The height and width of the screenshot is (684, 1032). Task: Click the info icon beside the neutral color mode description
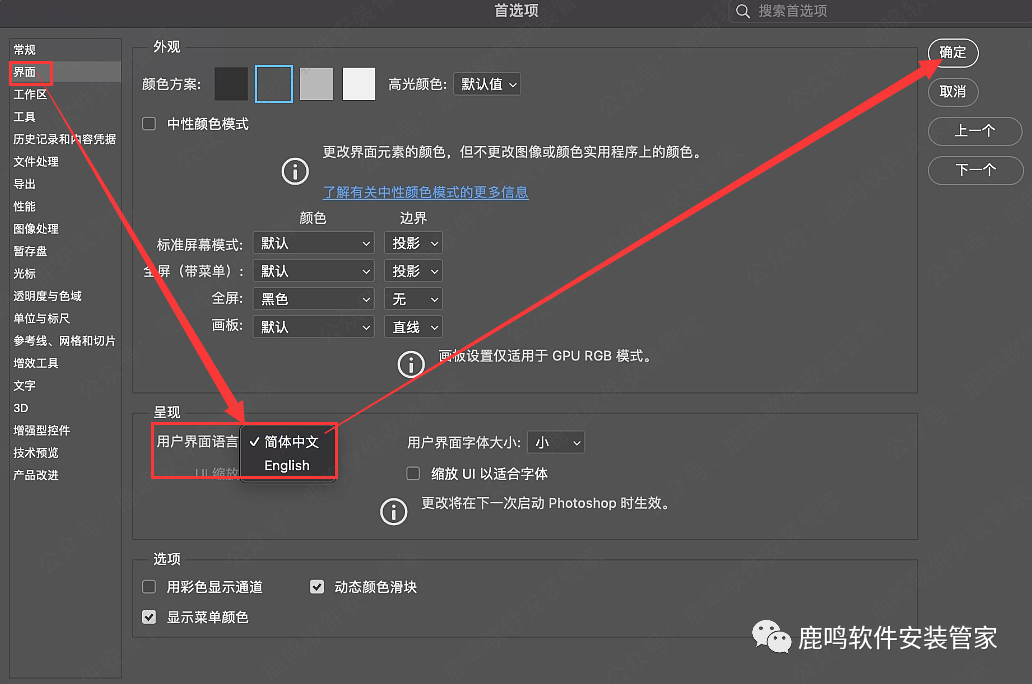click(295, 171)
